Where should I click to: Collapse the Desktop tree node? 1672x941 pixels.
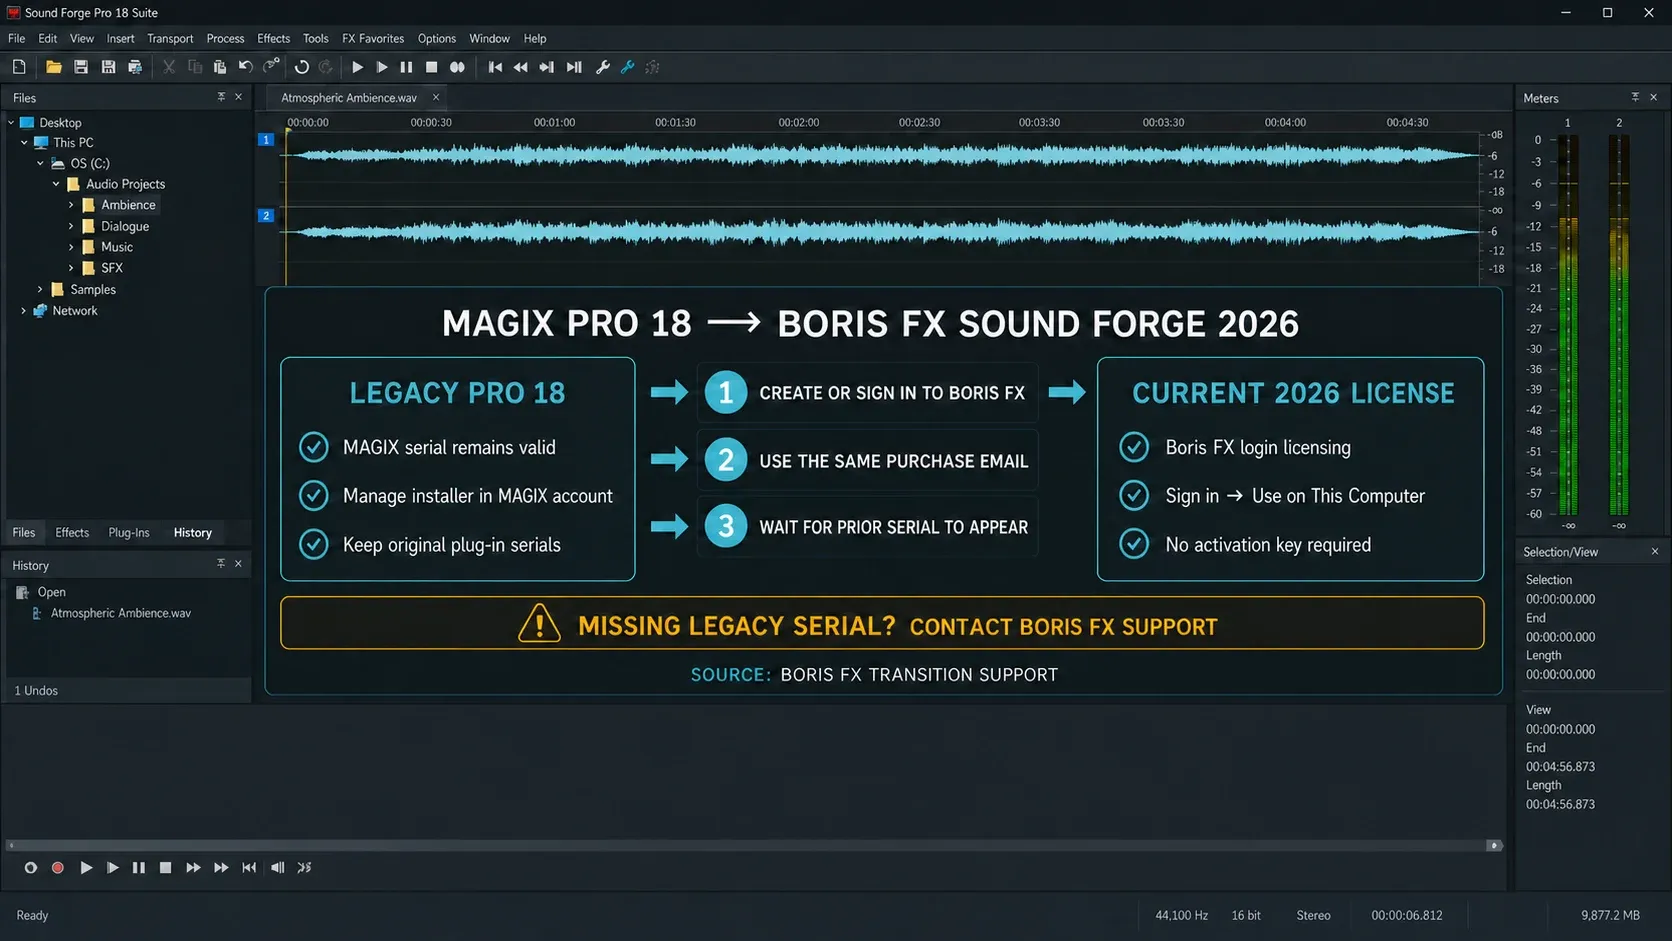11,122
